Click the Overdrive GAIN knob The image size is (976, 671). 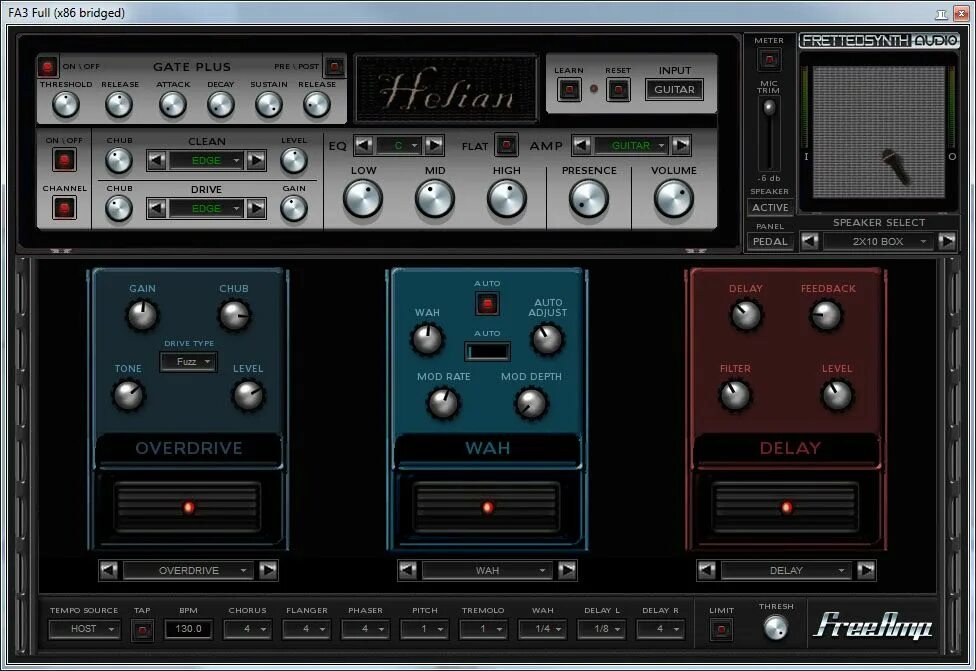click(x=142, y=315)
